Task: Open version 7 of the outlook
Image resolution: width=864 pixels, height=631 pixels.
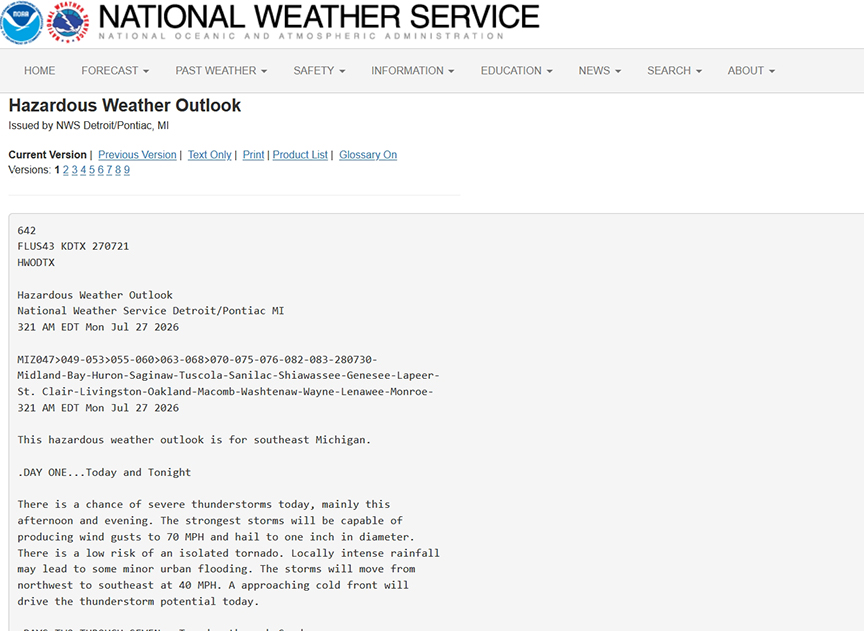Action: pyautogui.click(x=109, y=170)
